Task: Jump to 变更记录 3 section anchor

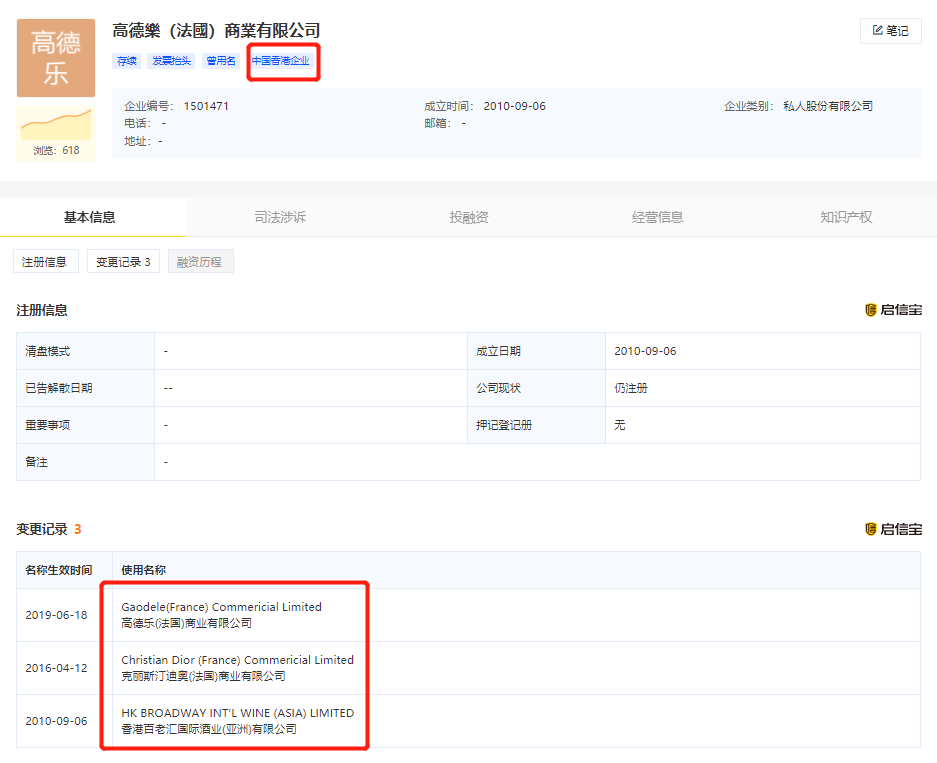Action: click(123, 262)
